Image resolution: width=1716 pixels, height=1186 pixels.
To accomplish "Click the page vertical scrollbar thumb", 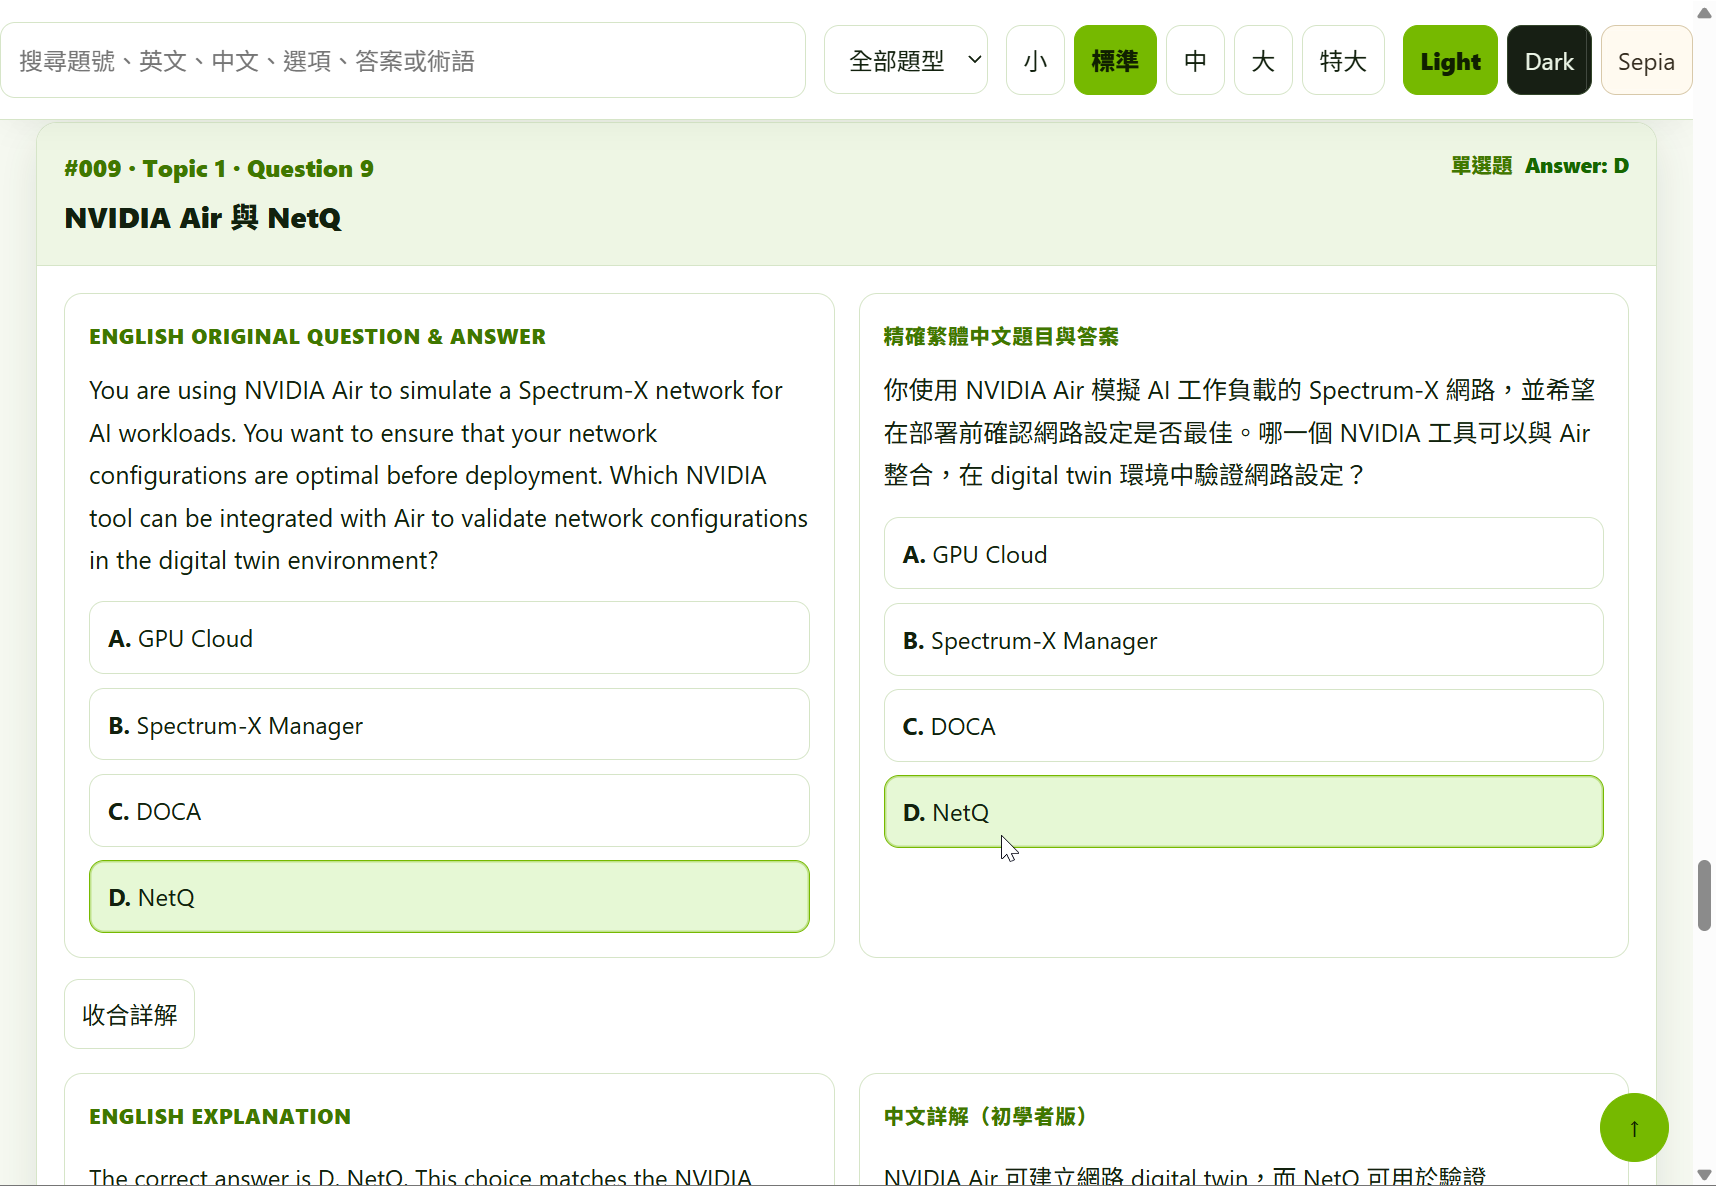I will pyautogui.click(x=1704, y=895).
